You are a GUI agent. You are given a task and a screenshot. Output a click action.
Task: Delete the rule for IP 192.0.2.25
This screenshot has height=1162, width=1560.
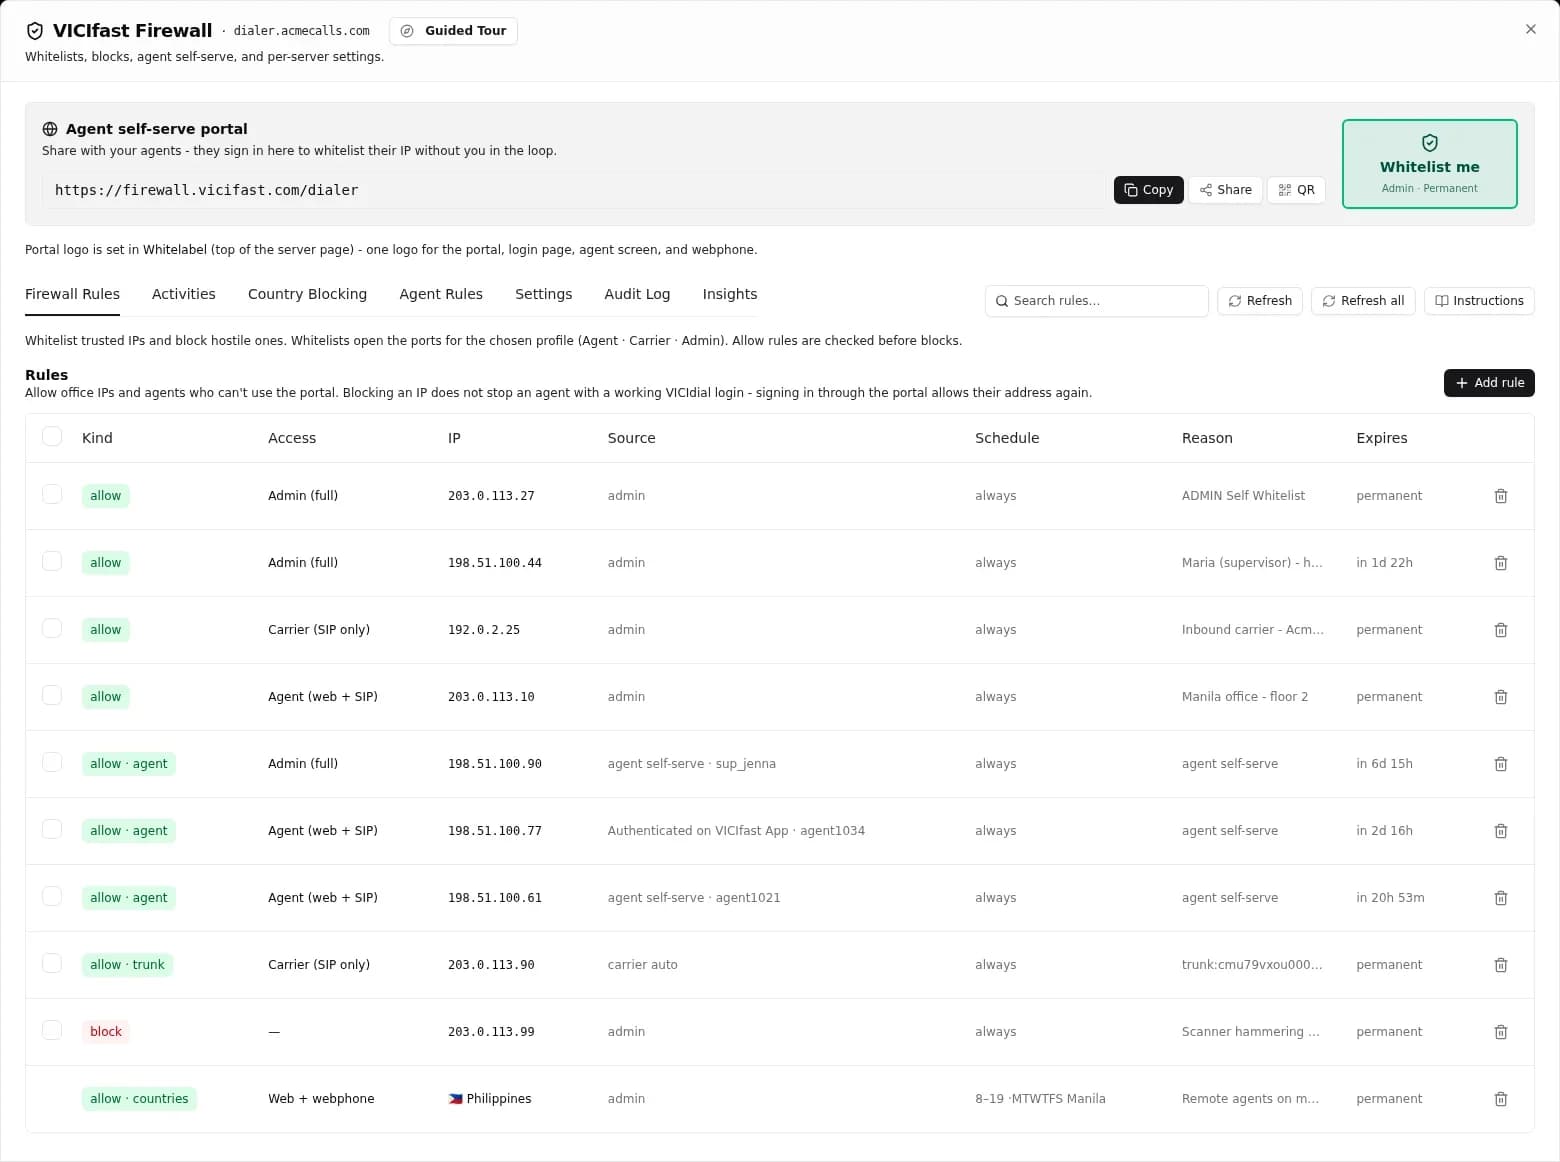[1500, 630]
